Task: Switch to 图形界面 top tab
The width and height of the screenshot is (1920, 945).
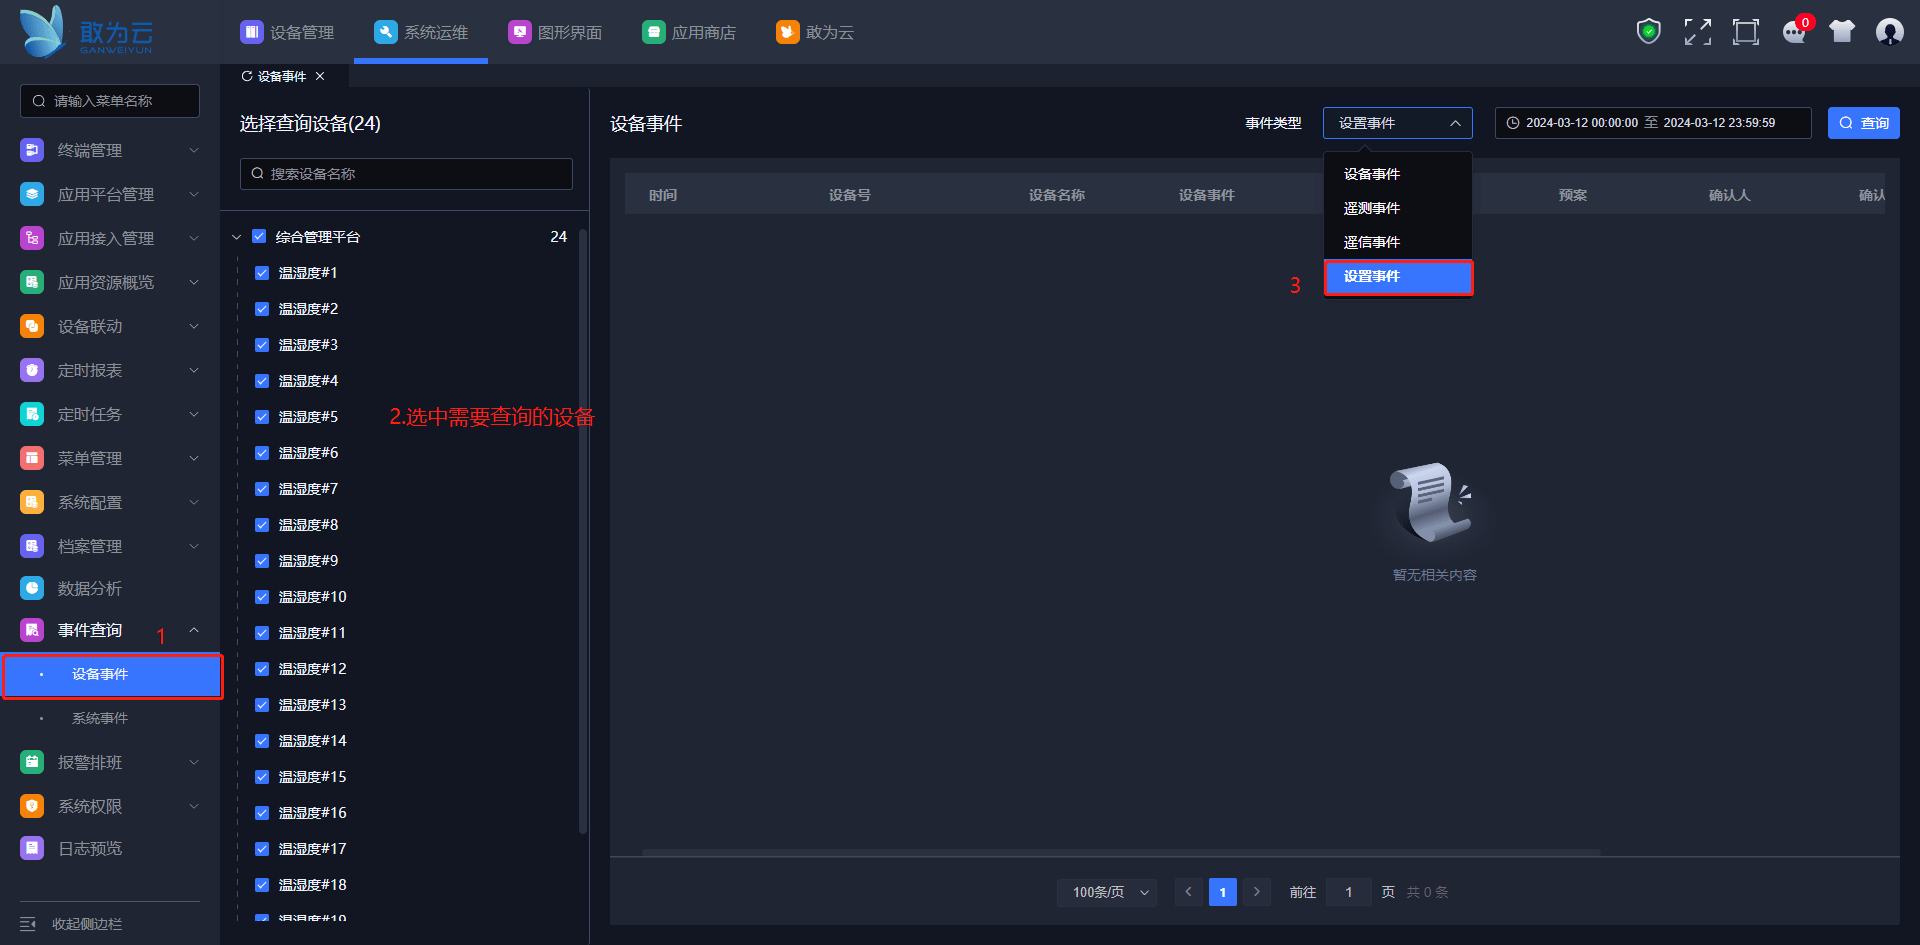Action: (x=555, y=32)
